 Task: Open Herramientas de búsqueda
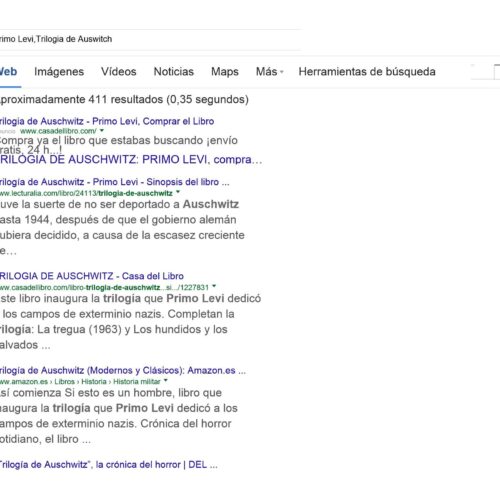pyautogui.click(x=367, y=72)
